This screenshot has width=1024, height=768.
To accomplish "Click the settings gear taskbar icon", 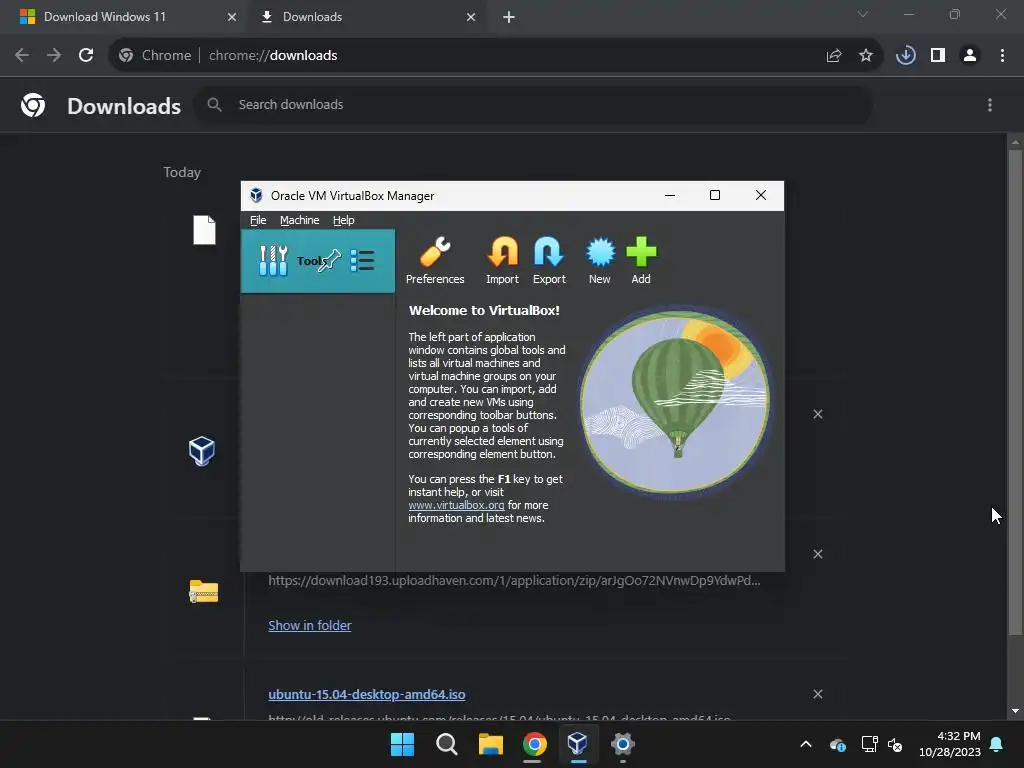I will click(622, 744).
